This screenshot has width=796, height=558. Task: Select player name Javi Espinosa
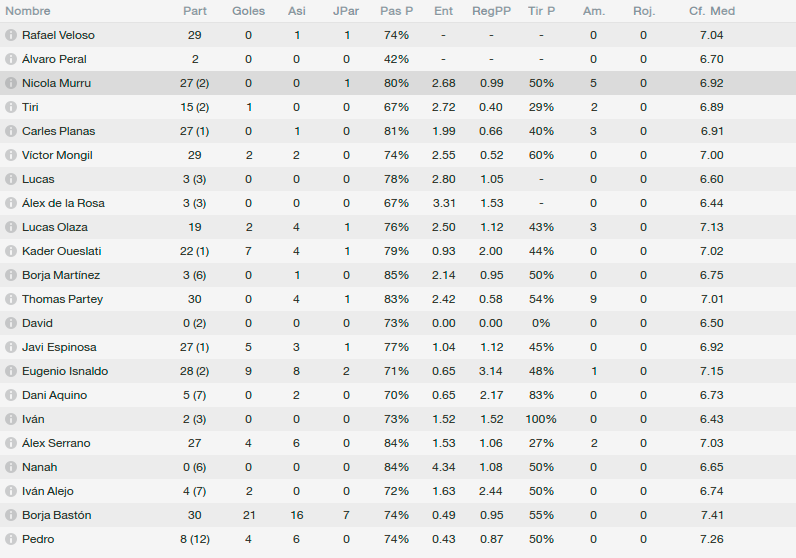point(59,347)
